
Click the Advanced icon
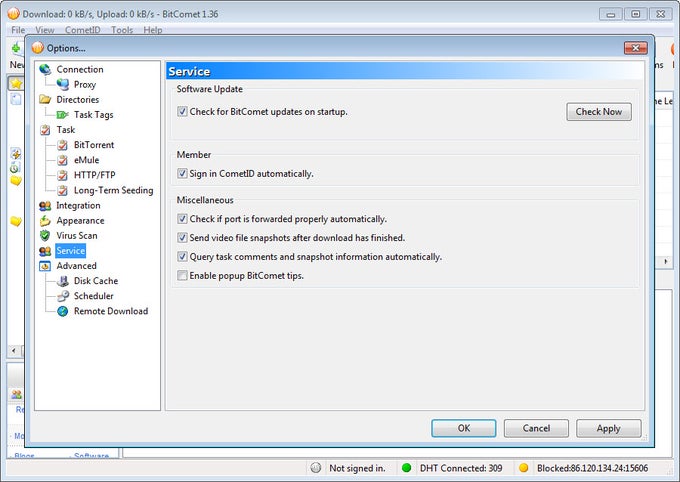[45, 266]
